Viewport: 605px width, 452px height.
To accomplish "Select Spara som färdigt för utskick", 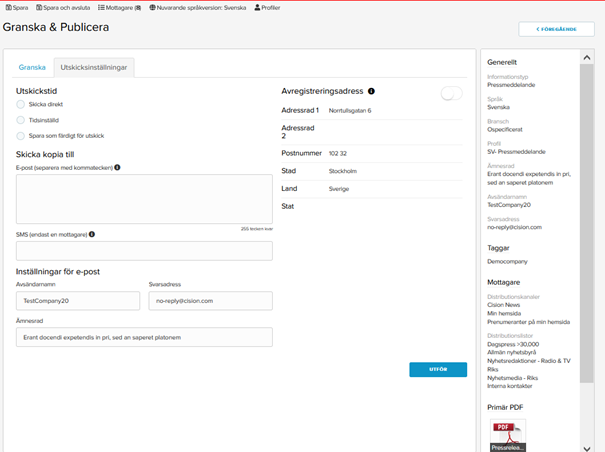I will (20, 136).
